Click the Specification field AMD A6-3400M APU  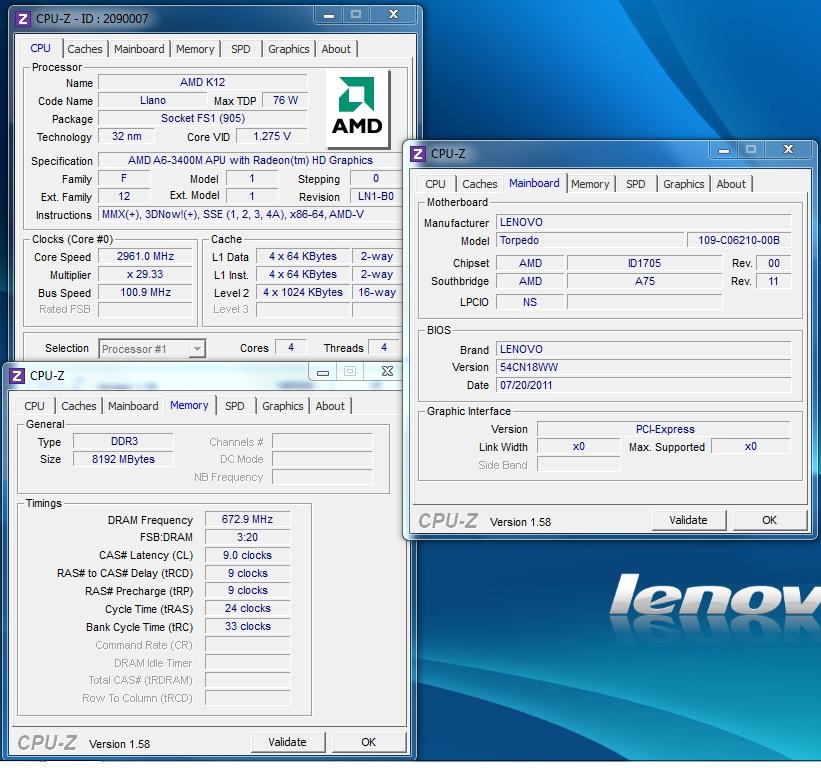(x=250, y=160)
